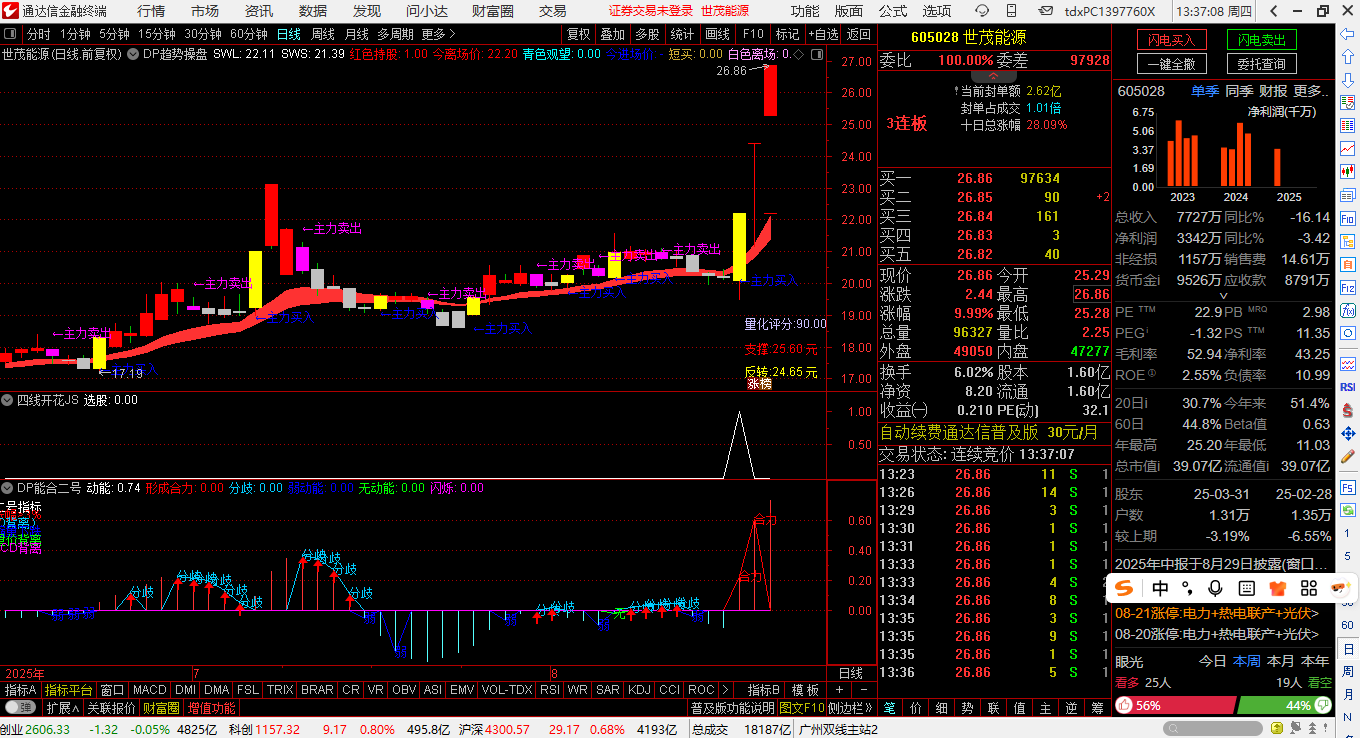The image size is (1360, 738).
Task: Click the 返回 button
Action: (x=859, y=33)
